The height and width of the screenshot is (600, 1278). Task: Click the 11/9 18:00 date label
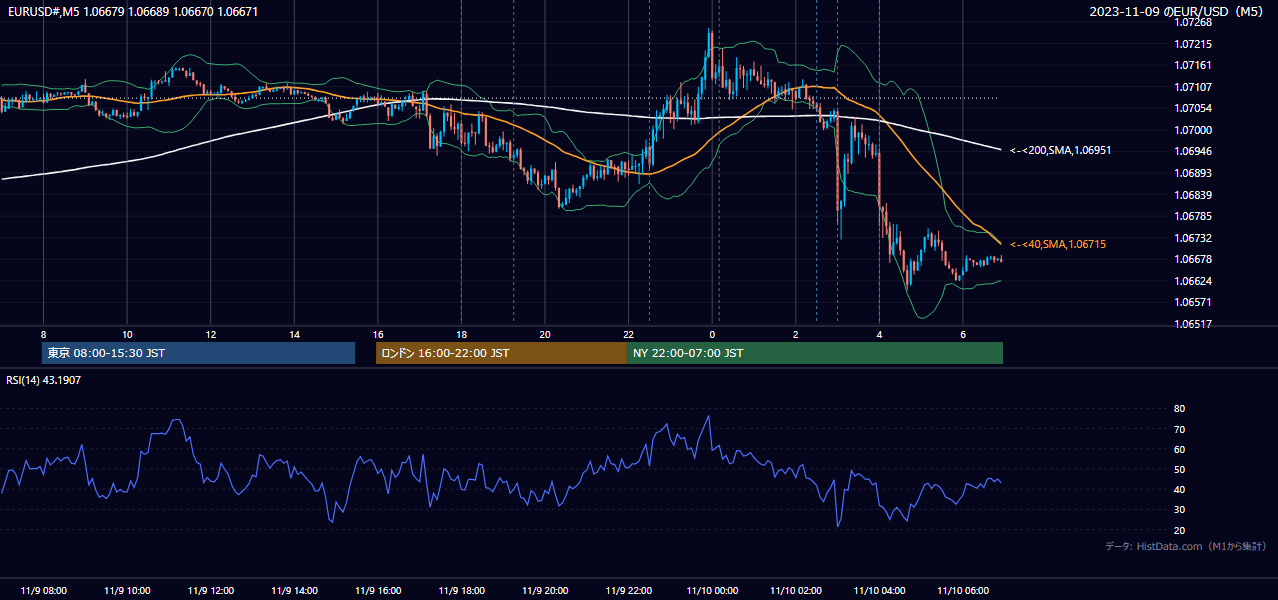pos(461,591)
